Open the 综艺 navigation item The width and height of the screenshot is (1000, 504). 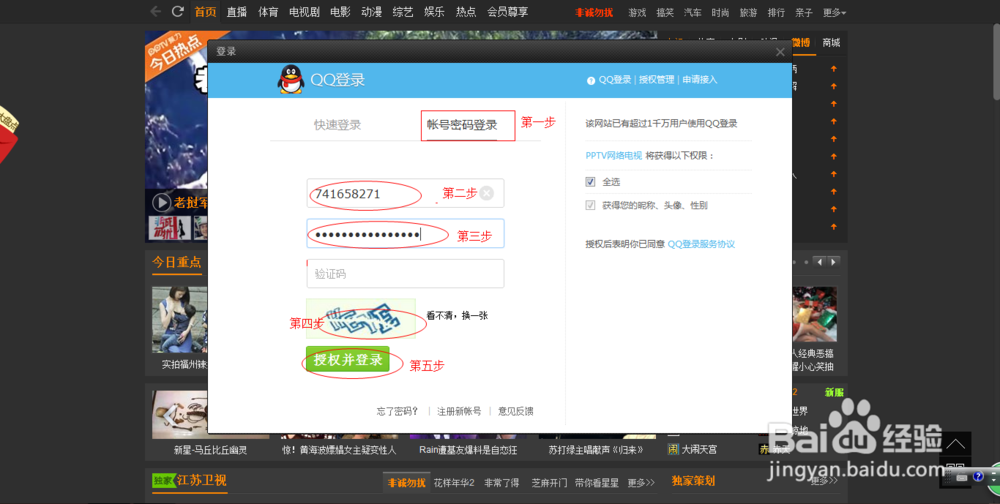pos(403,11)
